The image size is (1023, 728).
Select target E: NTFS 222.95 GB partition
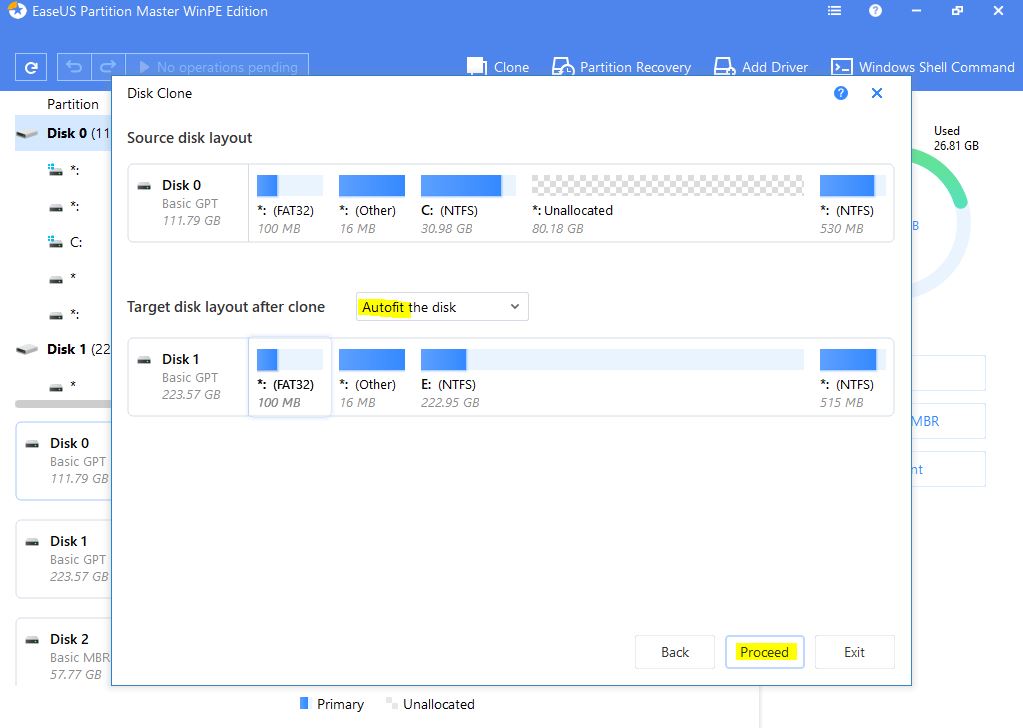[x=612, y=376]
